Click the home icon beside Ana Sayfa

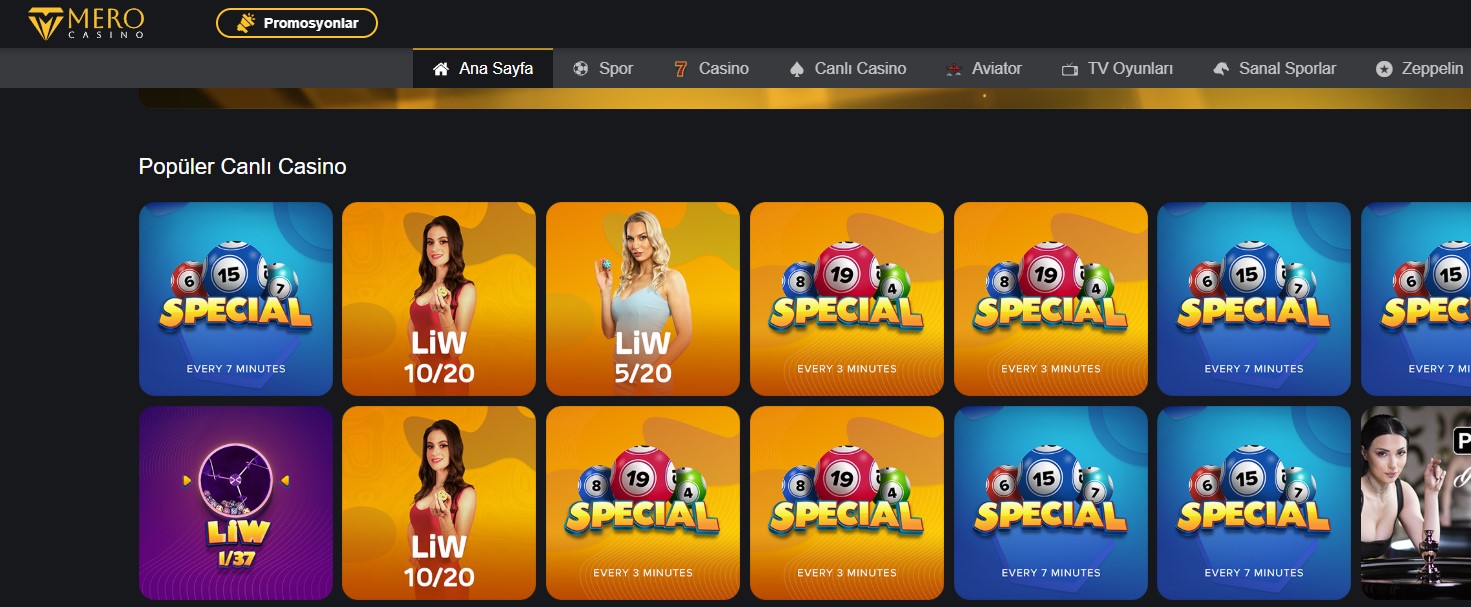(x=441, y=69)
